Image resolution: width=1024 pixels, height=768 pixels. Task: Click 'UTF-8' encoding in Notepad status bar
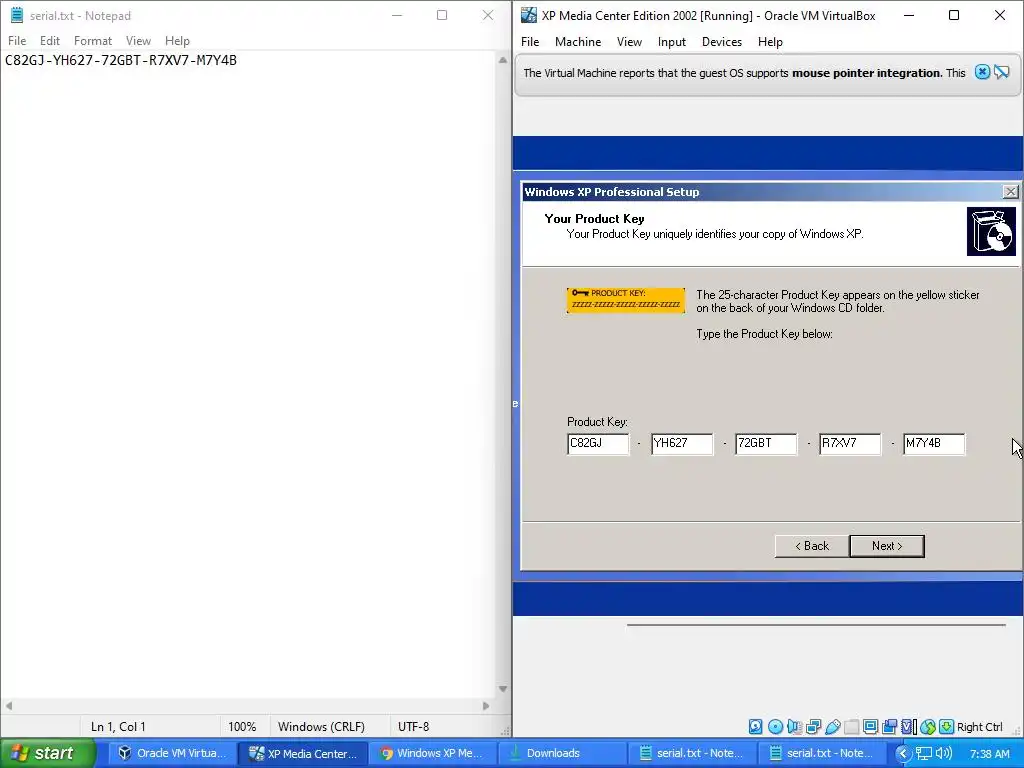tap(413, 726)
